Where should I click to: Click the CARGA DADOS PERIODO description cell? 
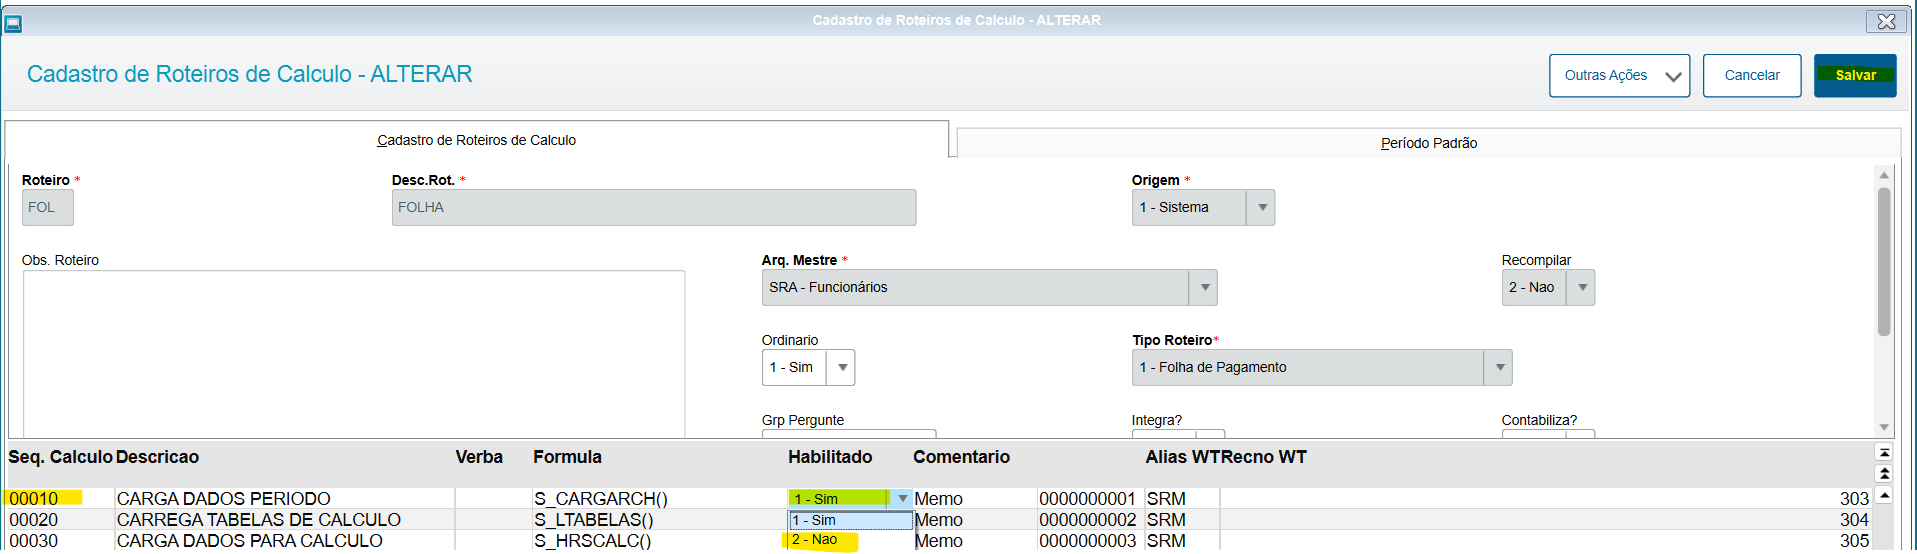coord(284,498)
